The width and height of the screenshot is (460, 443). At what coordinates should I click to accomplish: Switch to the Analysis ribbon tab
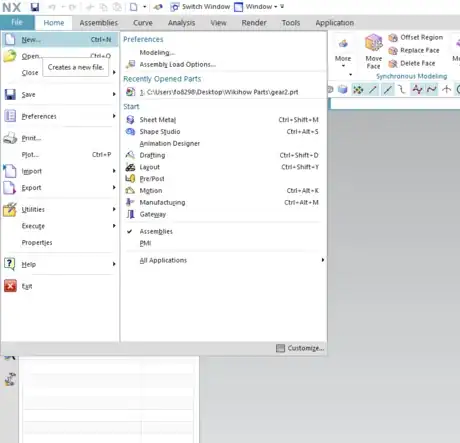tap(181, 23)
